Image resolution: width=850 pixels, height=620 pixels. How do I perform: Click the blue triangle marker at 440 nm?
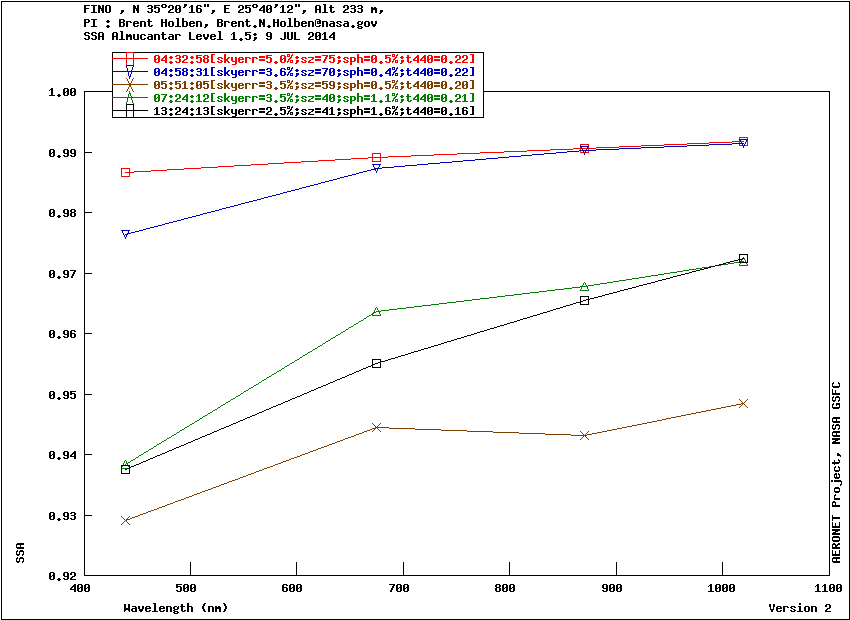[x=126, y=234]
